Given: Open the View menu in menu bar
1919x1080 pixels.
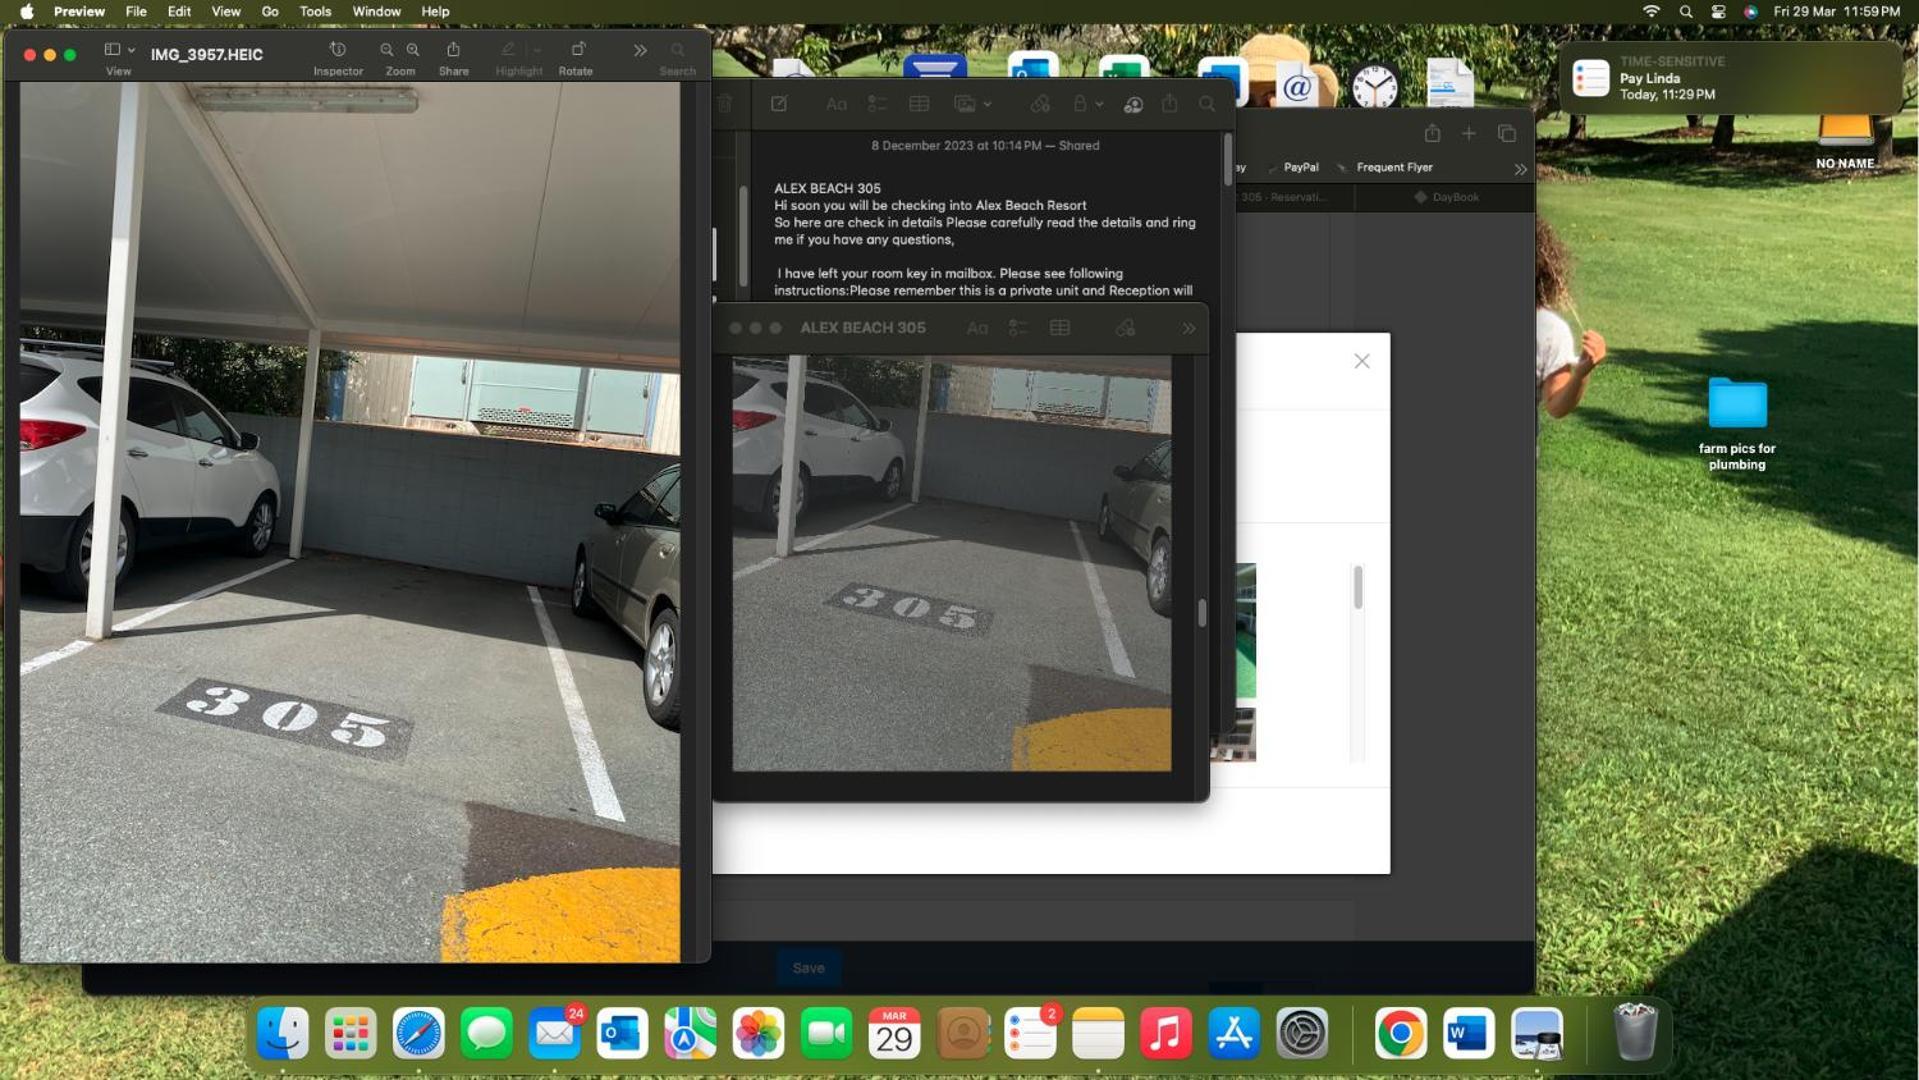Looking at the screenshot, I should tap(226, 11).
